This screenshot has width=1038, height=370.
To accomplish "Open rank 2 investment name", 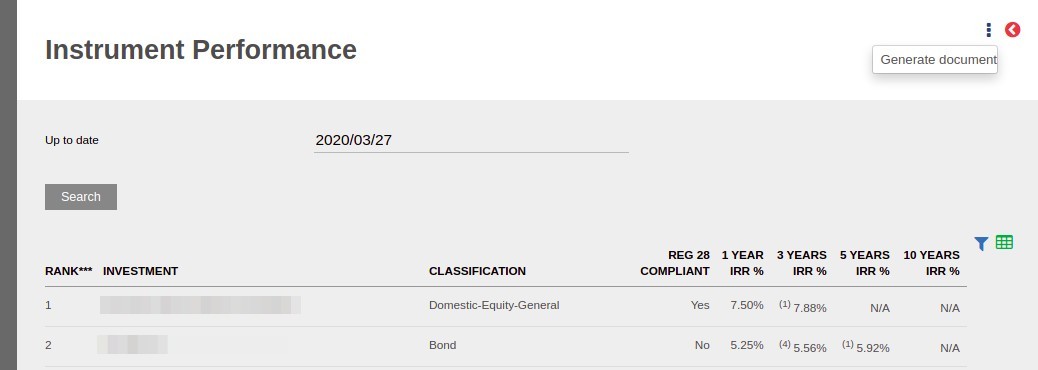I will click(x=132, y=345).
